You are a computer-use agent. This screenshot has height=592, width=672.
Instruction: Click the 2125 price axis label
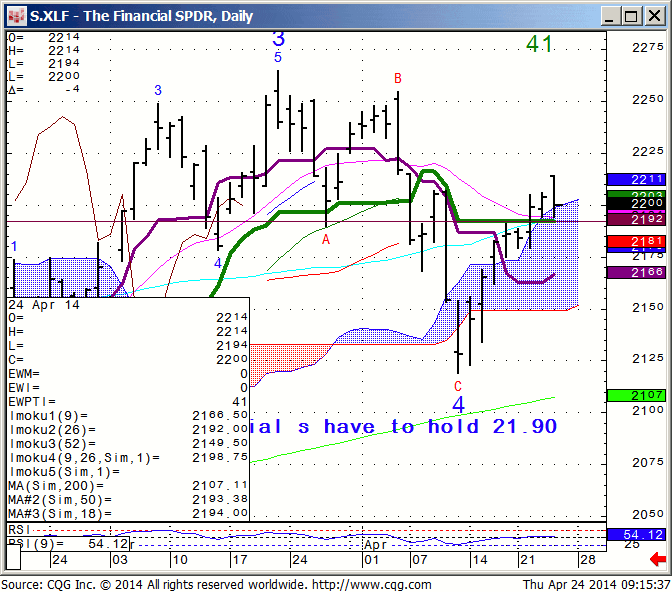(x=648, y=359)
